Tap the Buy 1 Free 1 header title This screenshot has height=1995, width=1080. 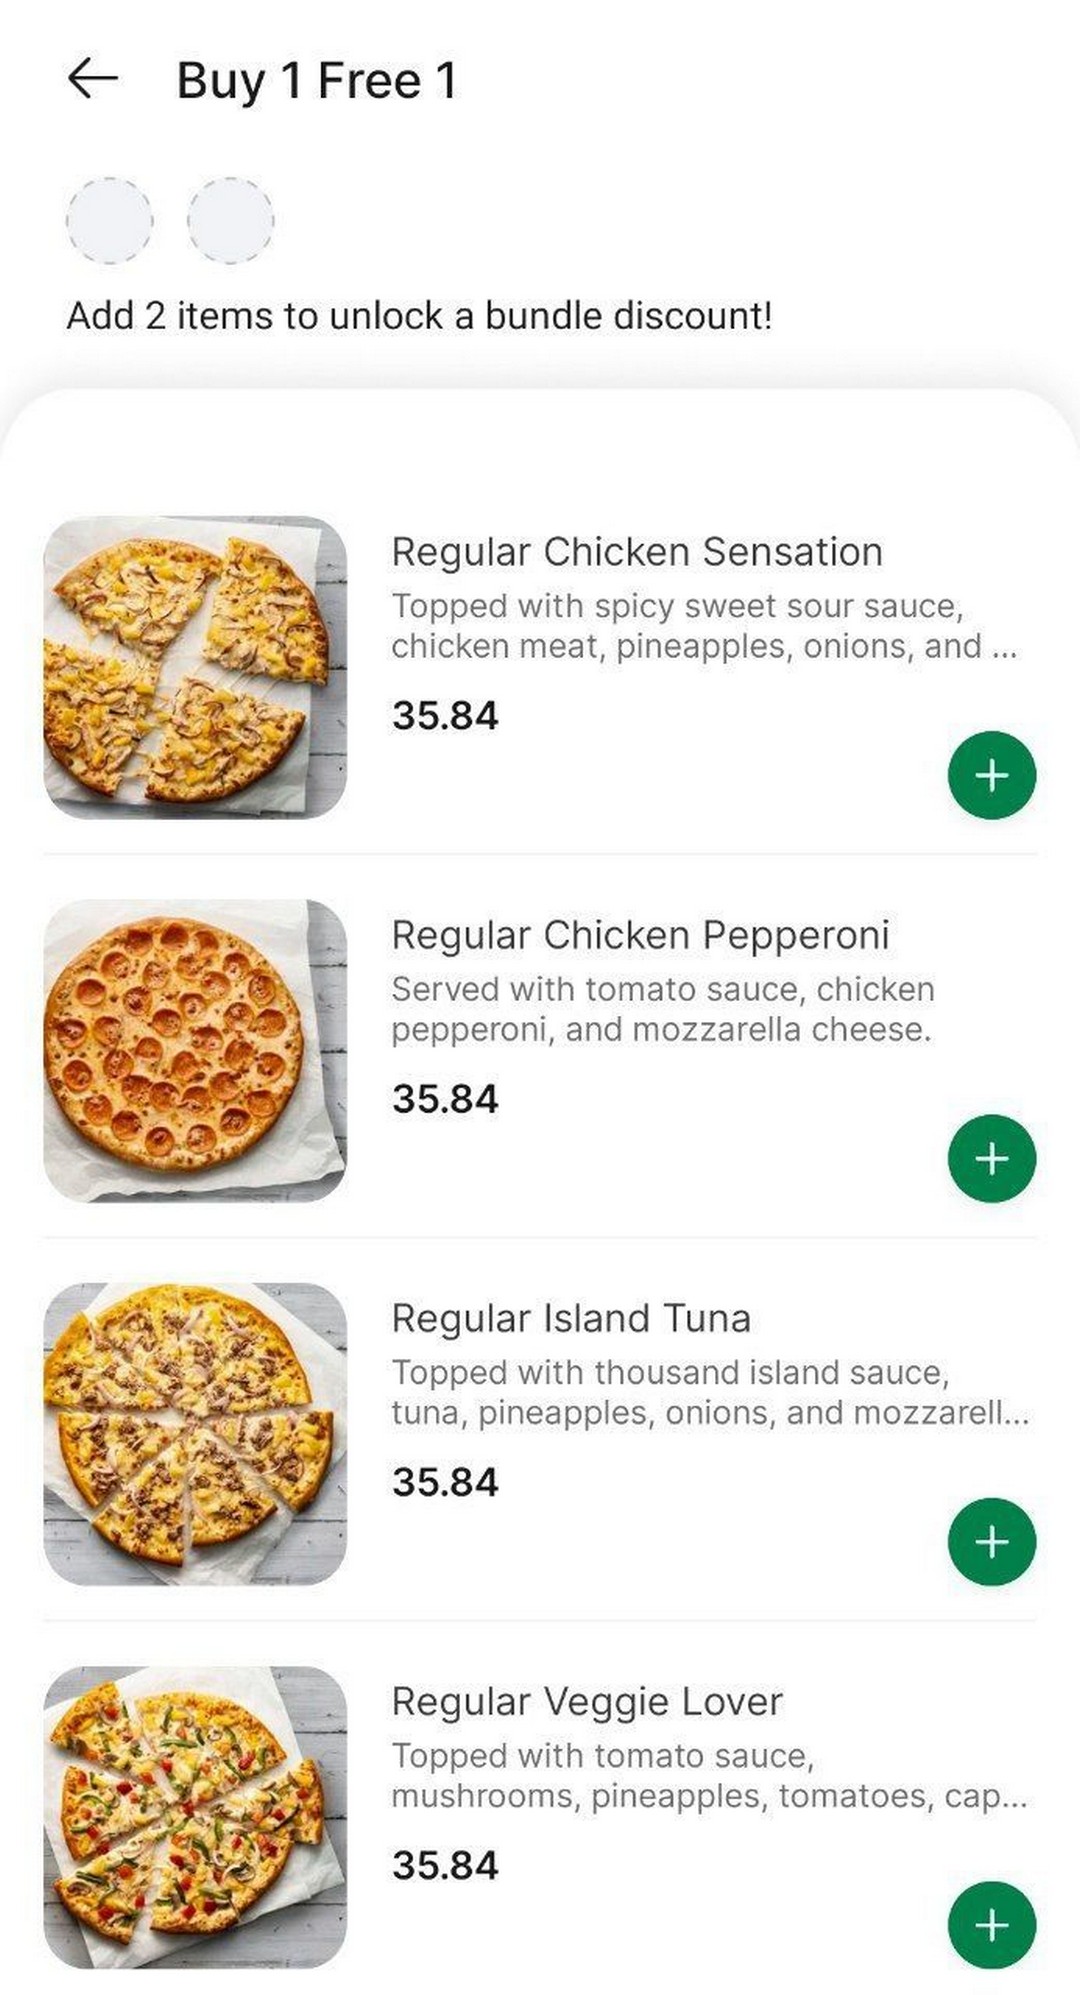pyautogui.click(x=316, y=81)
